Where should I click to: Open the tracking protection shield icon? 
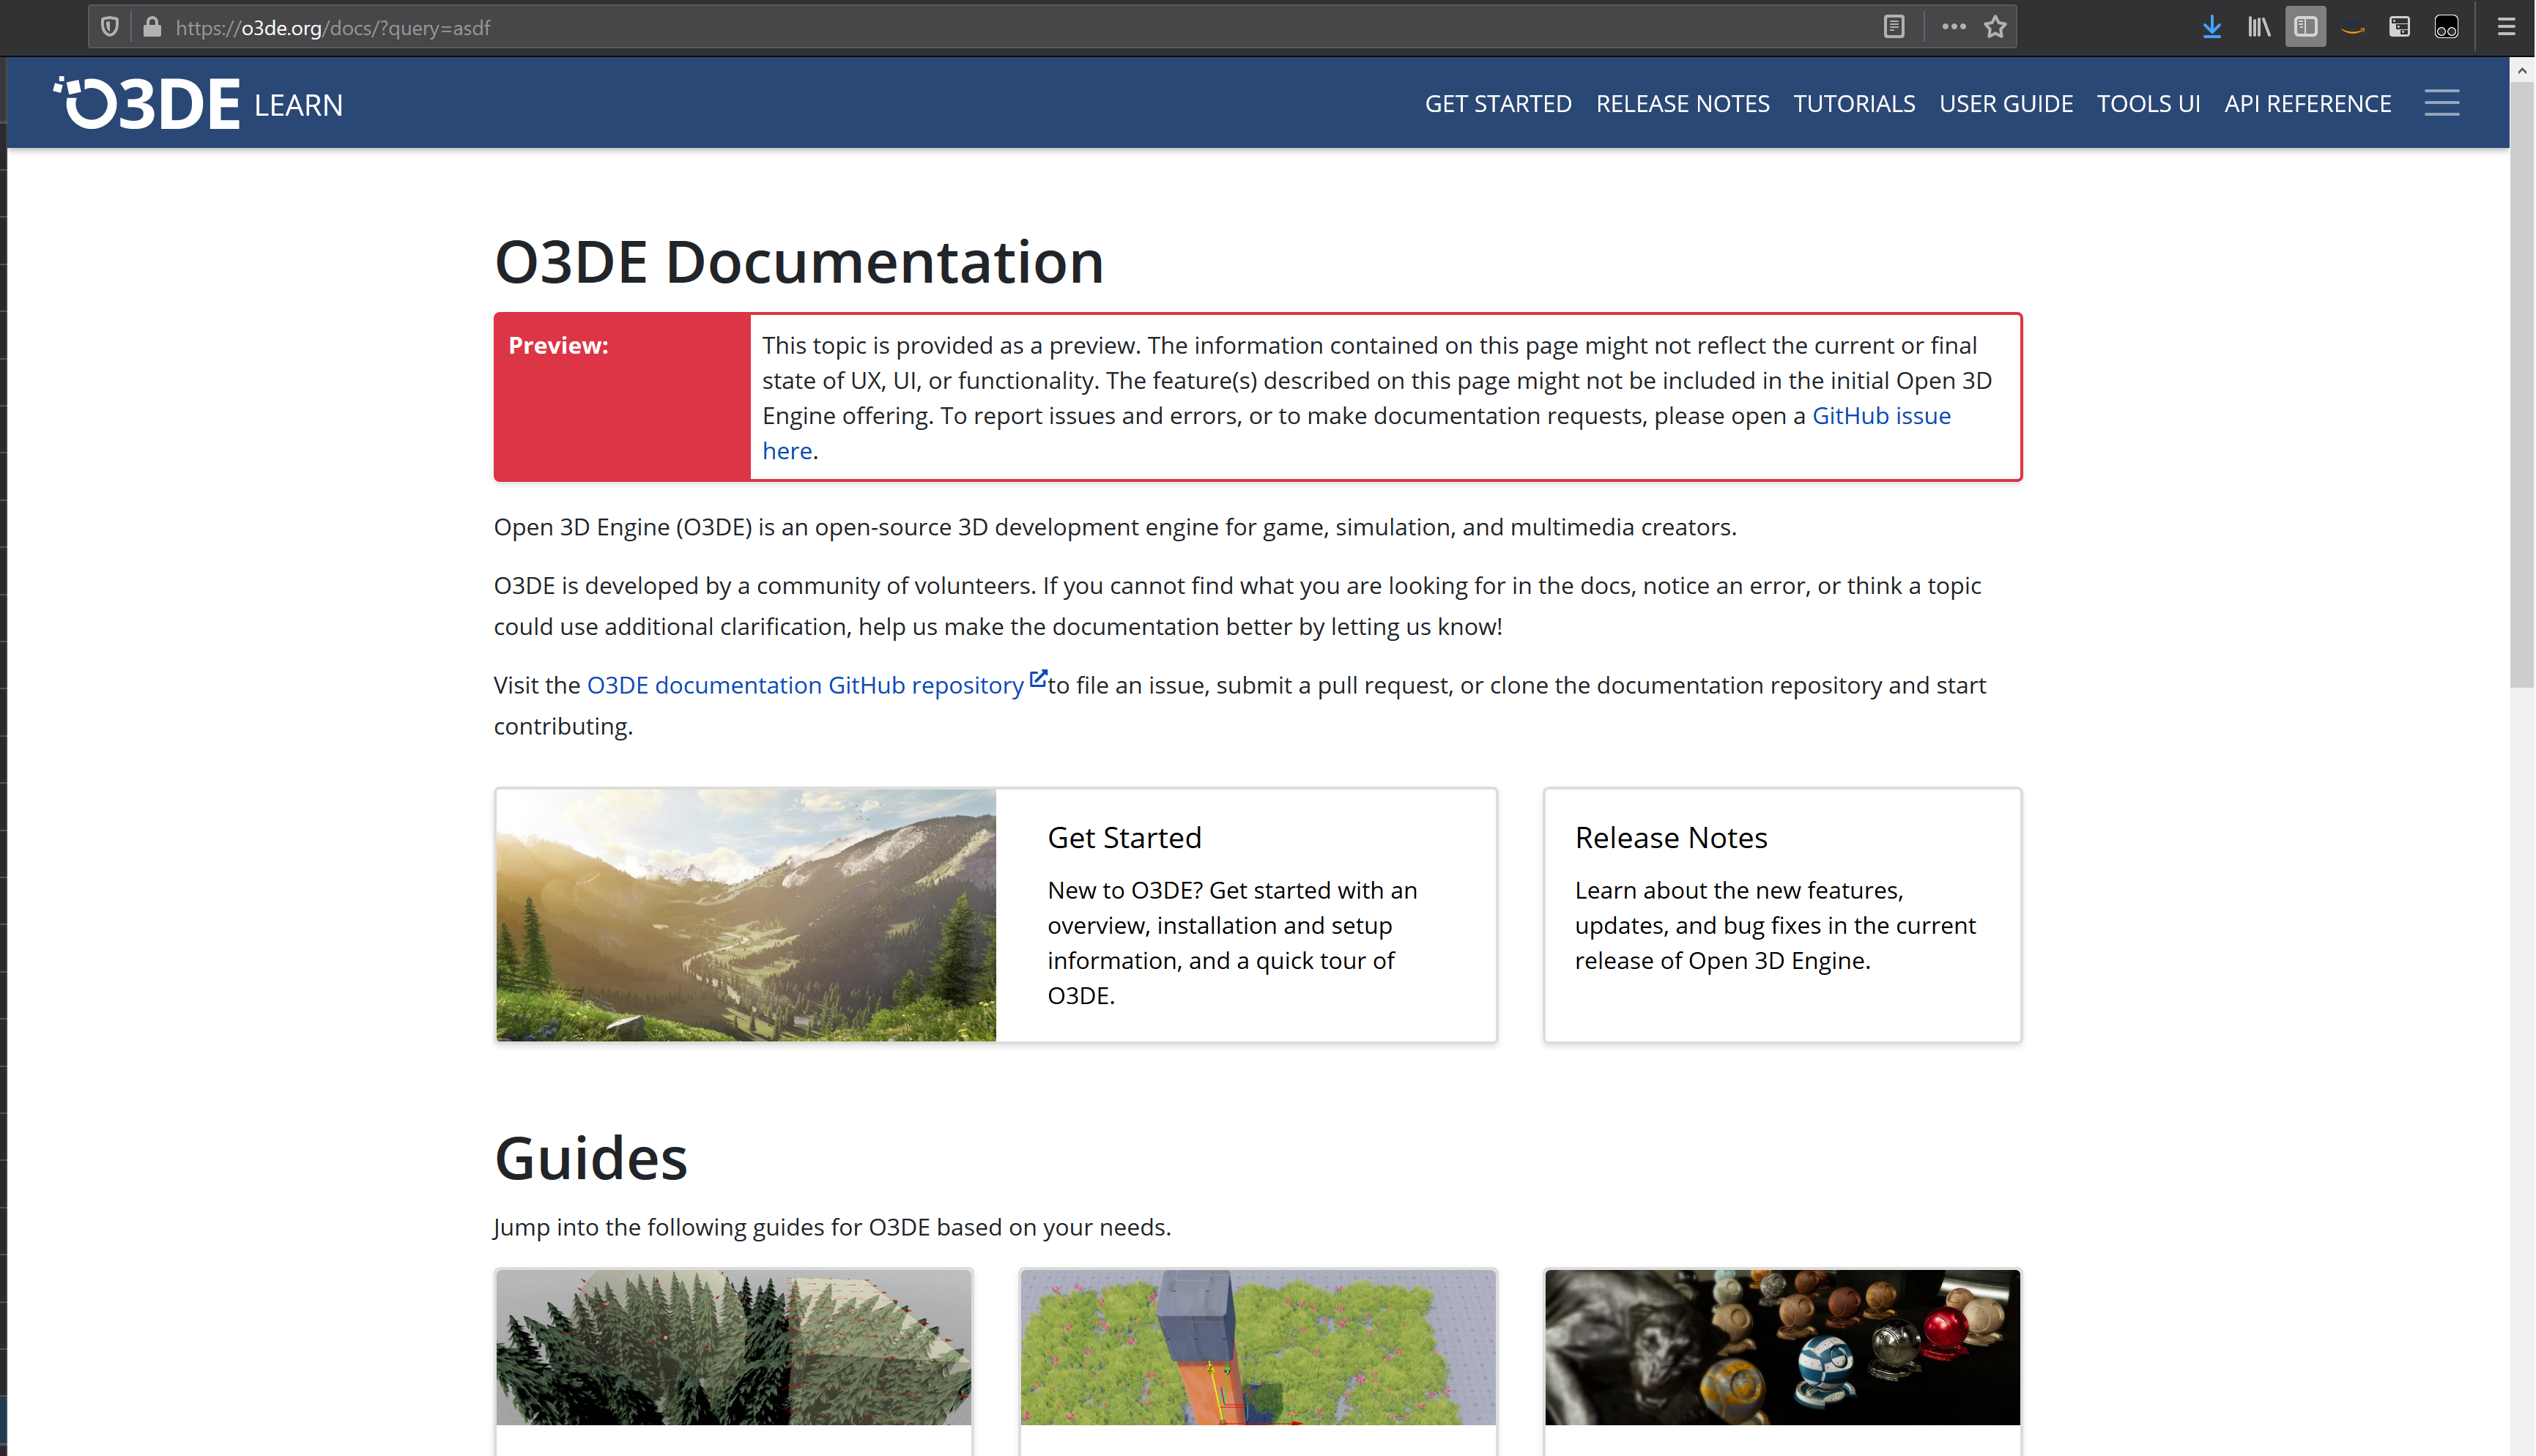coord(110,26)
